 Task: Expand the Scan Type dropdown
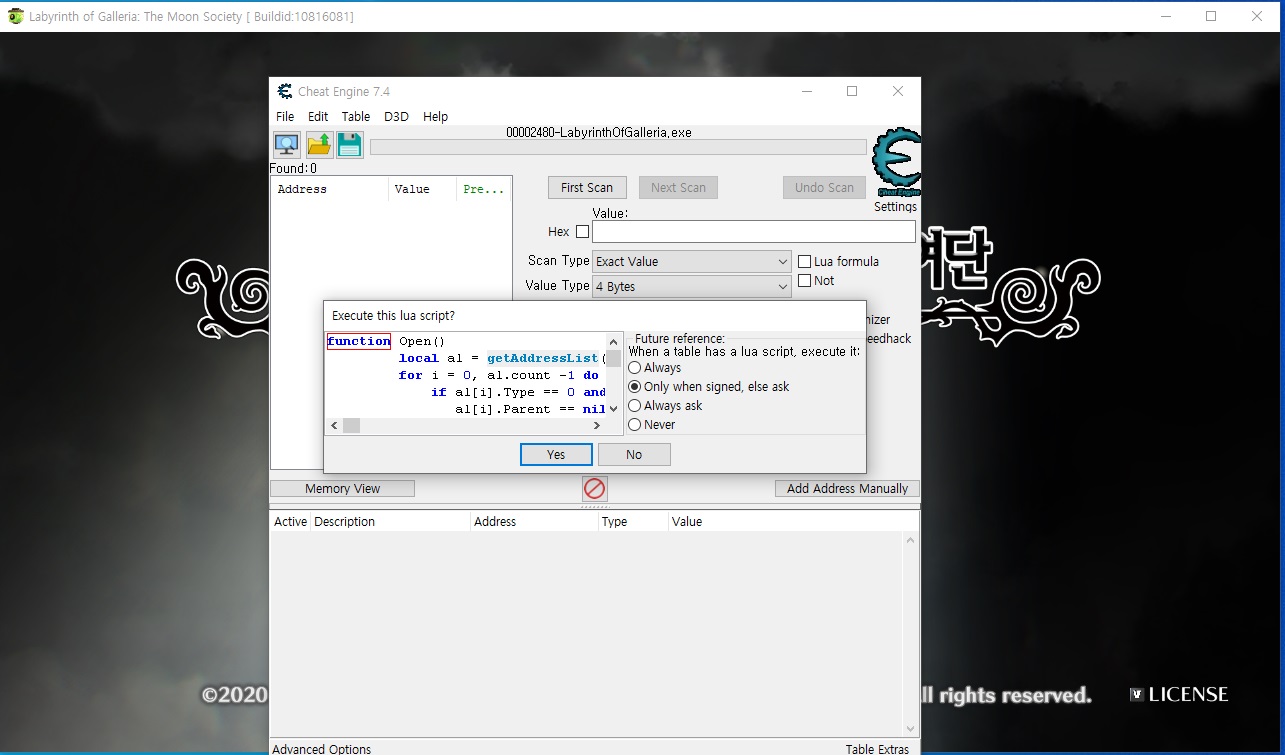click(x=692, y=261)
